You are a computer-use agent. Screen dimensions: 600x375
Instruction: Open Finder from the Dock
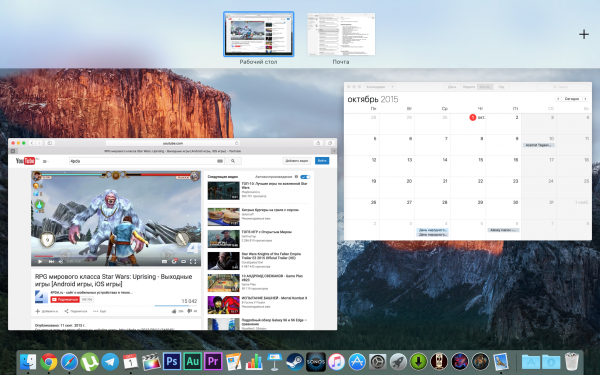28,362
